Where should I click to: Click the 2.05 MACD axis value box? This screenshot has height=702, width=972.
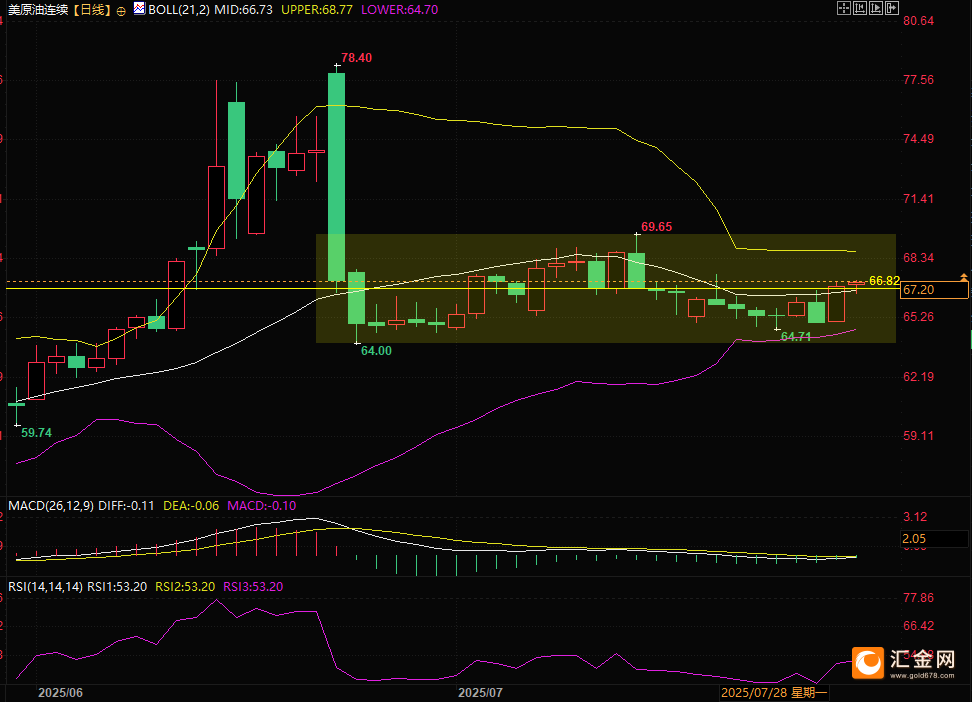934,539
